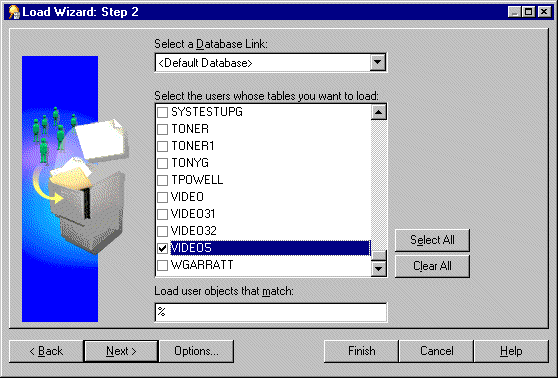Uncheck the VIDEO5 user checkbox

click(163, 248)
